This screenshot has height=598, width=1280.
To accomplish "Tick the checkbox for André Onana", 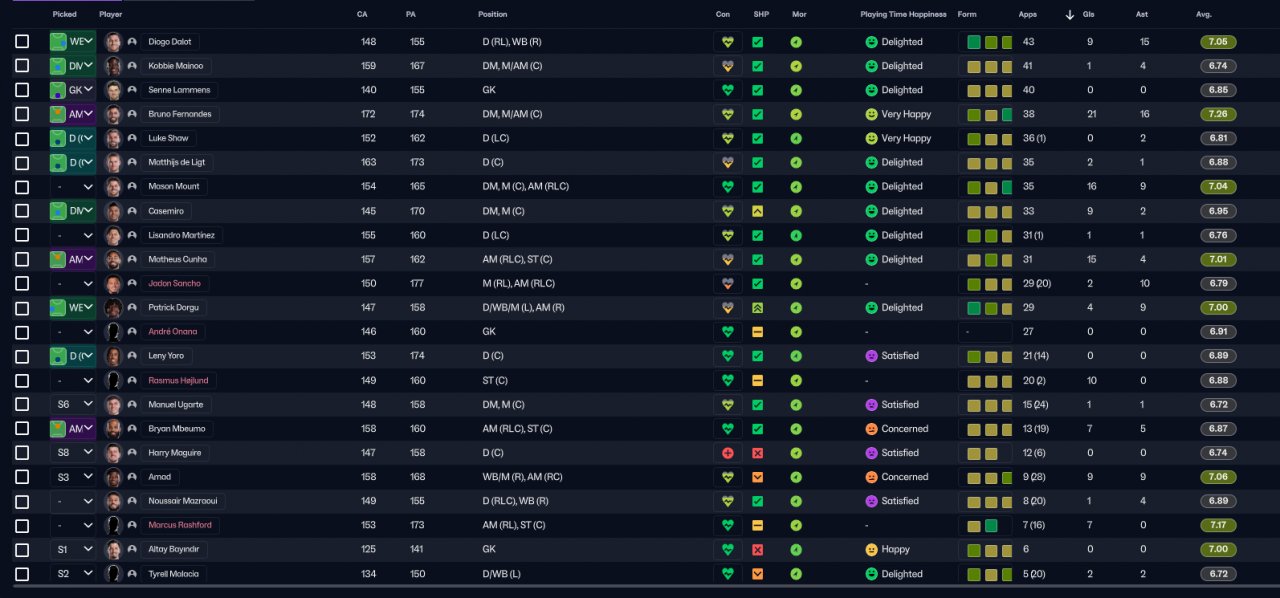I will (x=22, y=332).
